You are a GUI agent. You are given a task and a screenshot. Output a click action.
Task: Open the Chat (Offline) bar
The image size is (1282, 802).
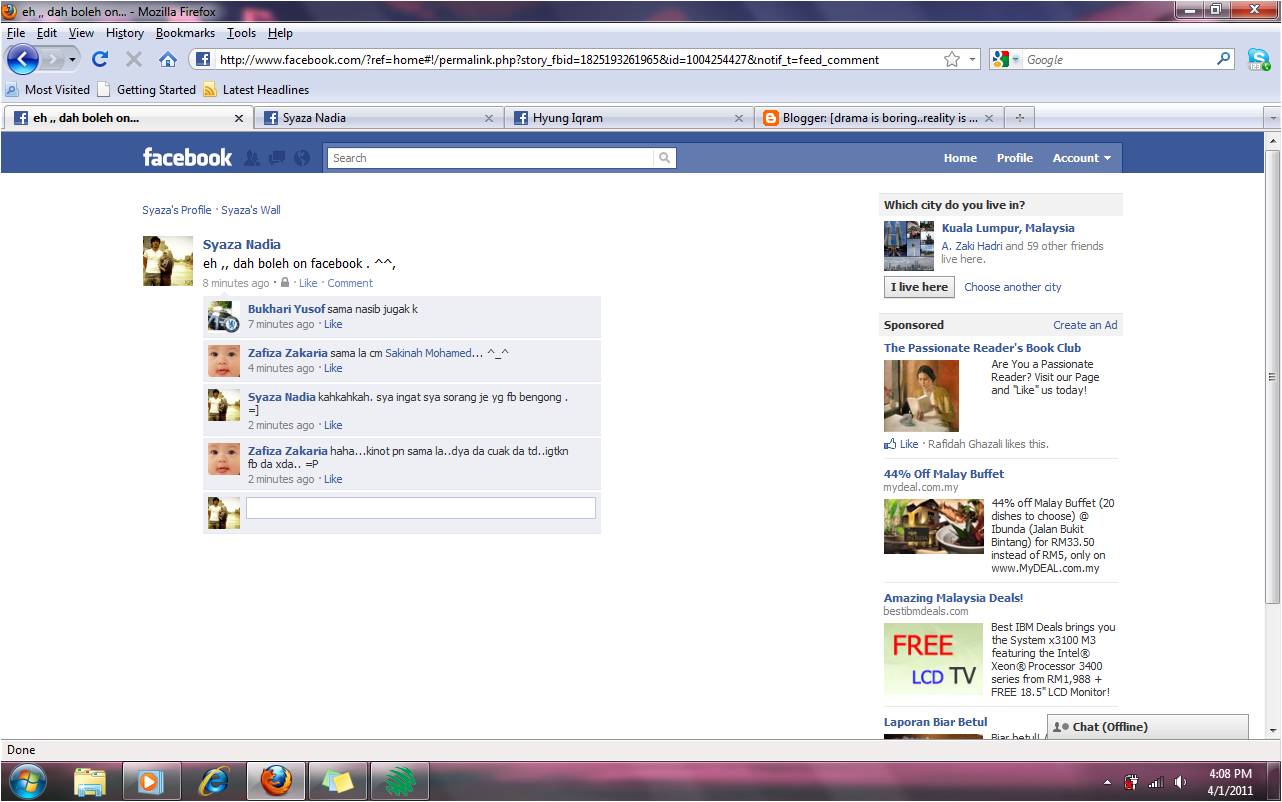point(1148,727)
